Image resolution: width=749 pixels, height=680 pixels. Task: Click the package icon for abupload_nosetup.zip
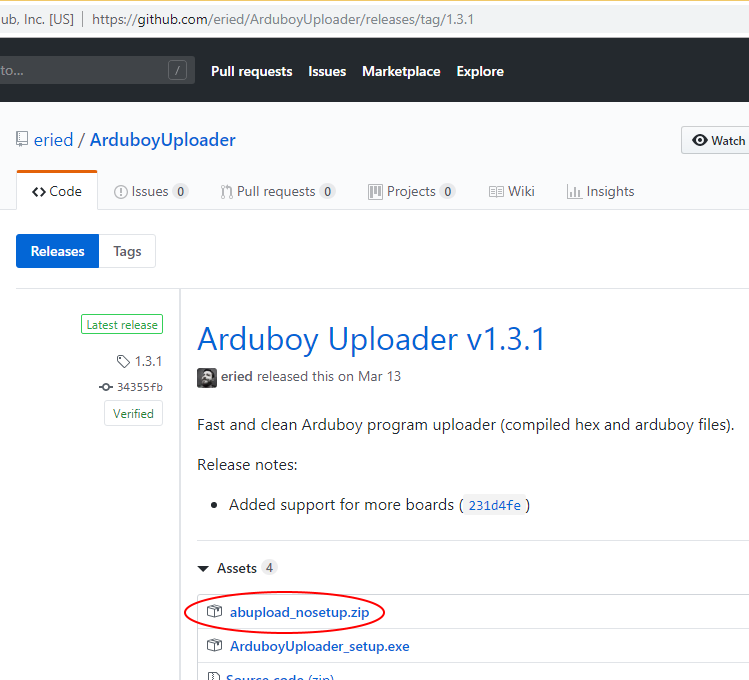click(214, 611)
